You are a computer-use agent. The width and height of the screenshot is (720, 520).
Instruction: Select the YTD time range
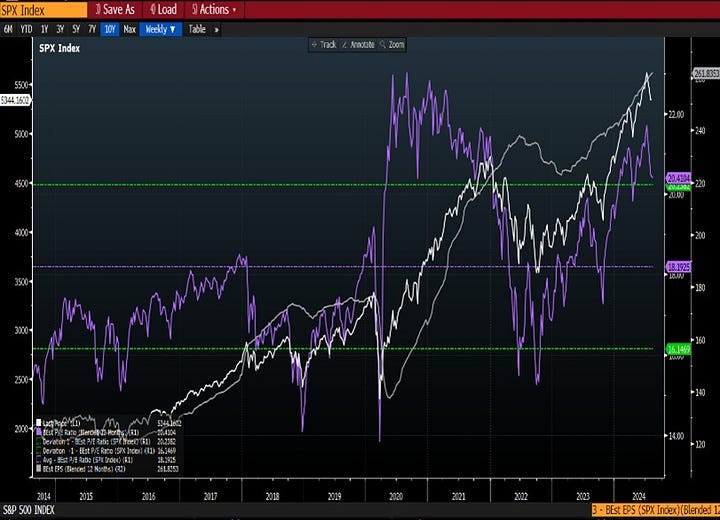[26, 29]
